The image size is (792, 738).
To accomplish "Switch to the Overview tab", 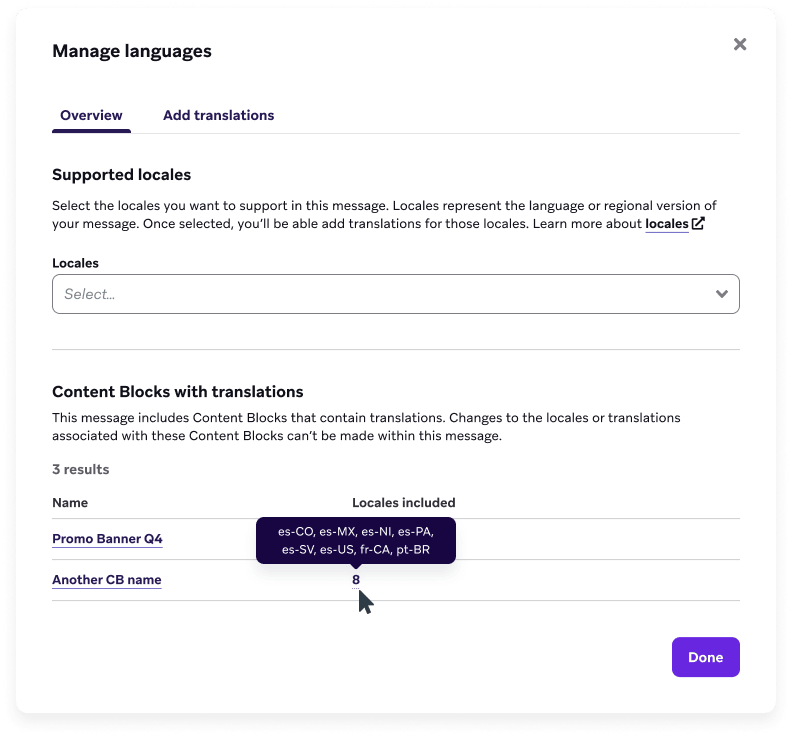I will pos(91,115).
